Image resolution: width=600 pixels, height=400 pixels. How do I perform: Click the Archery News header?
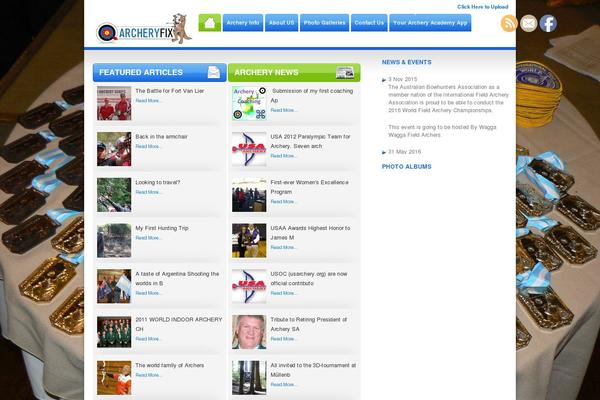[x=294, y=72]
